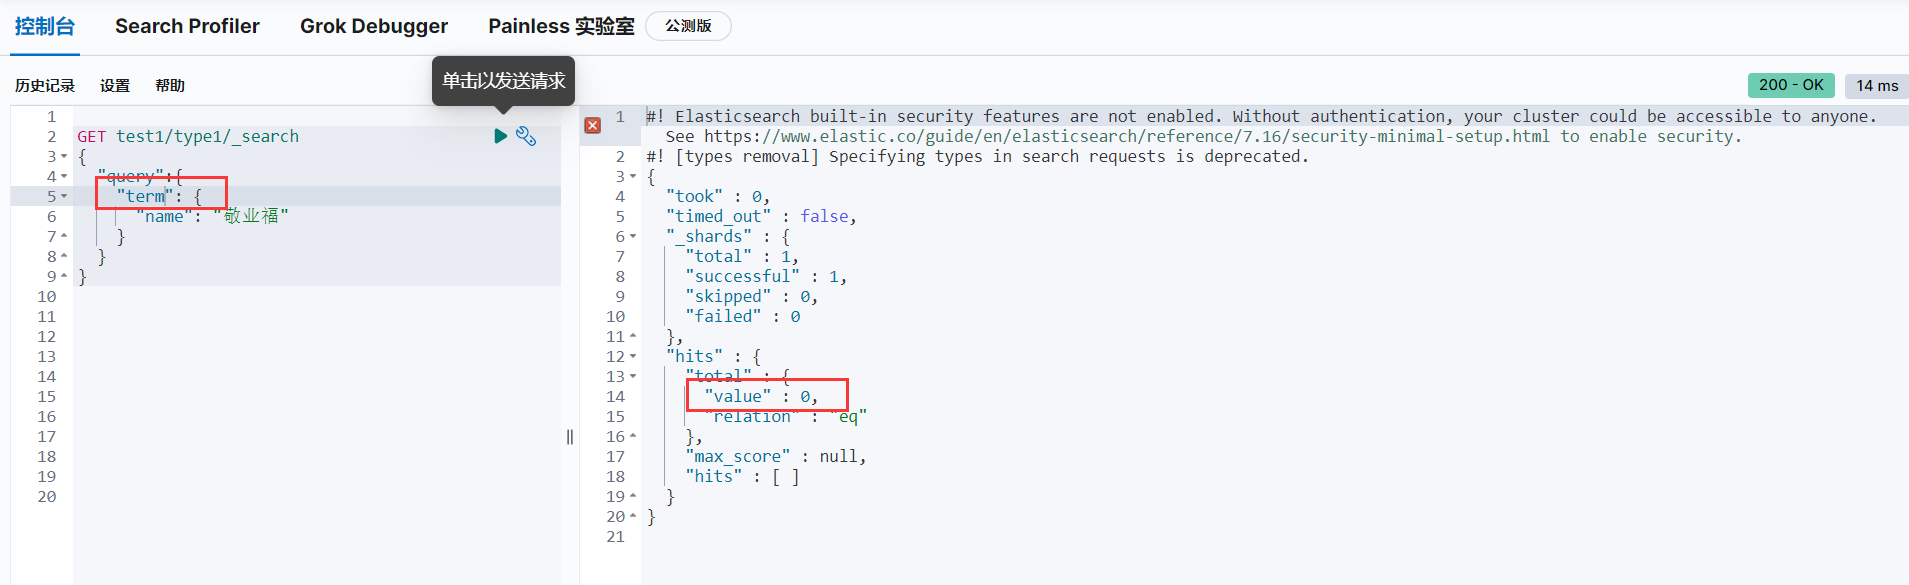Click the empty "hits" : [ ] line
This screenshot has width=1909, height=585.
coord(742,476)
